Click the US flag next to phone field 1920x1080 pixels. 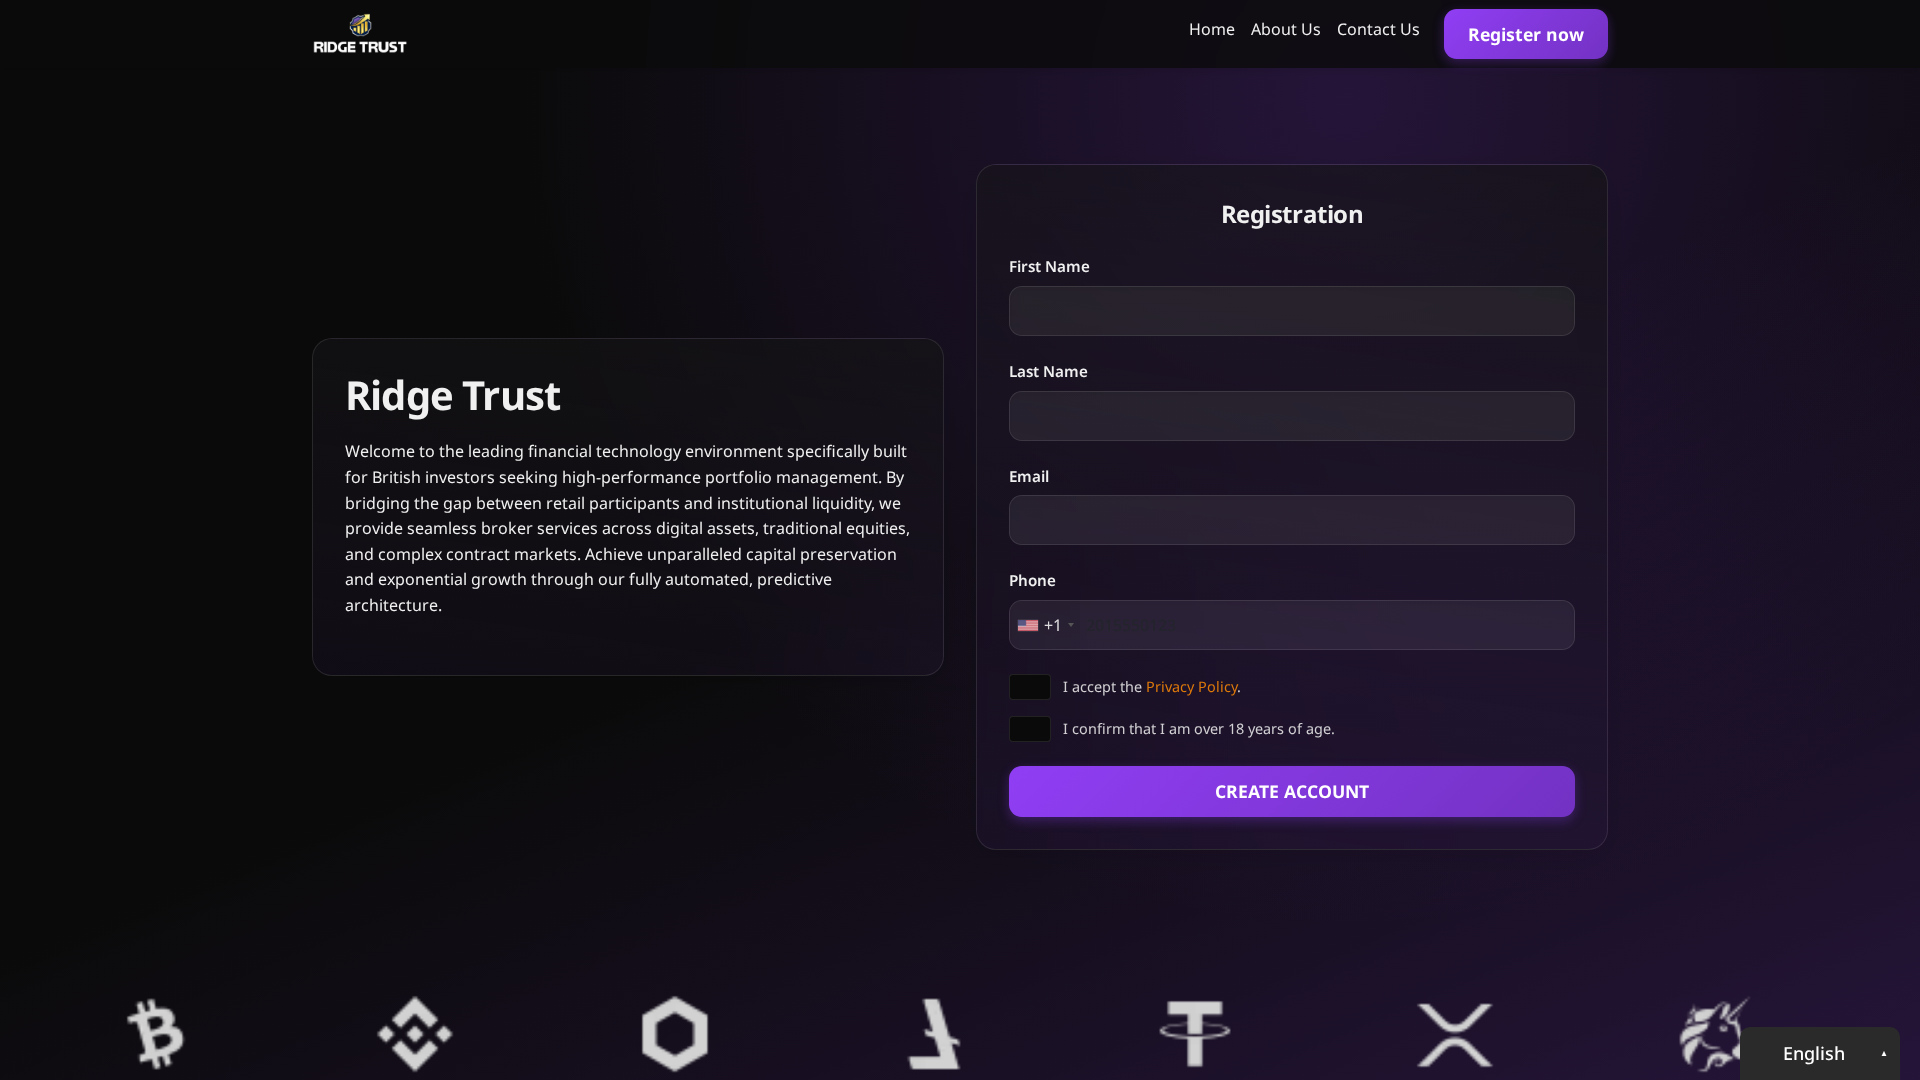coord(1027,625)
